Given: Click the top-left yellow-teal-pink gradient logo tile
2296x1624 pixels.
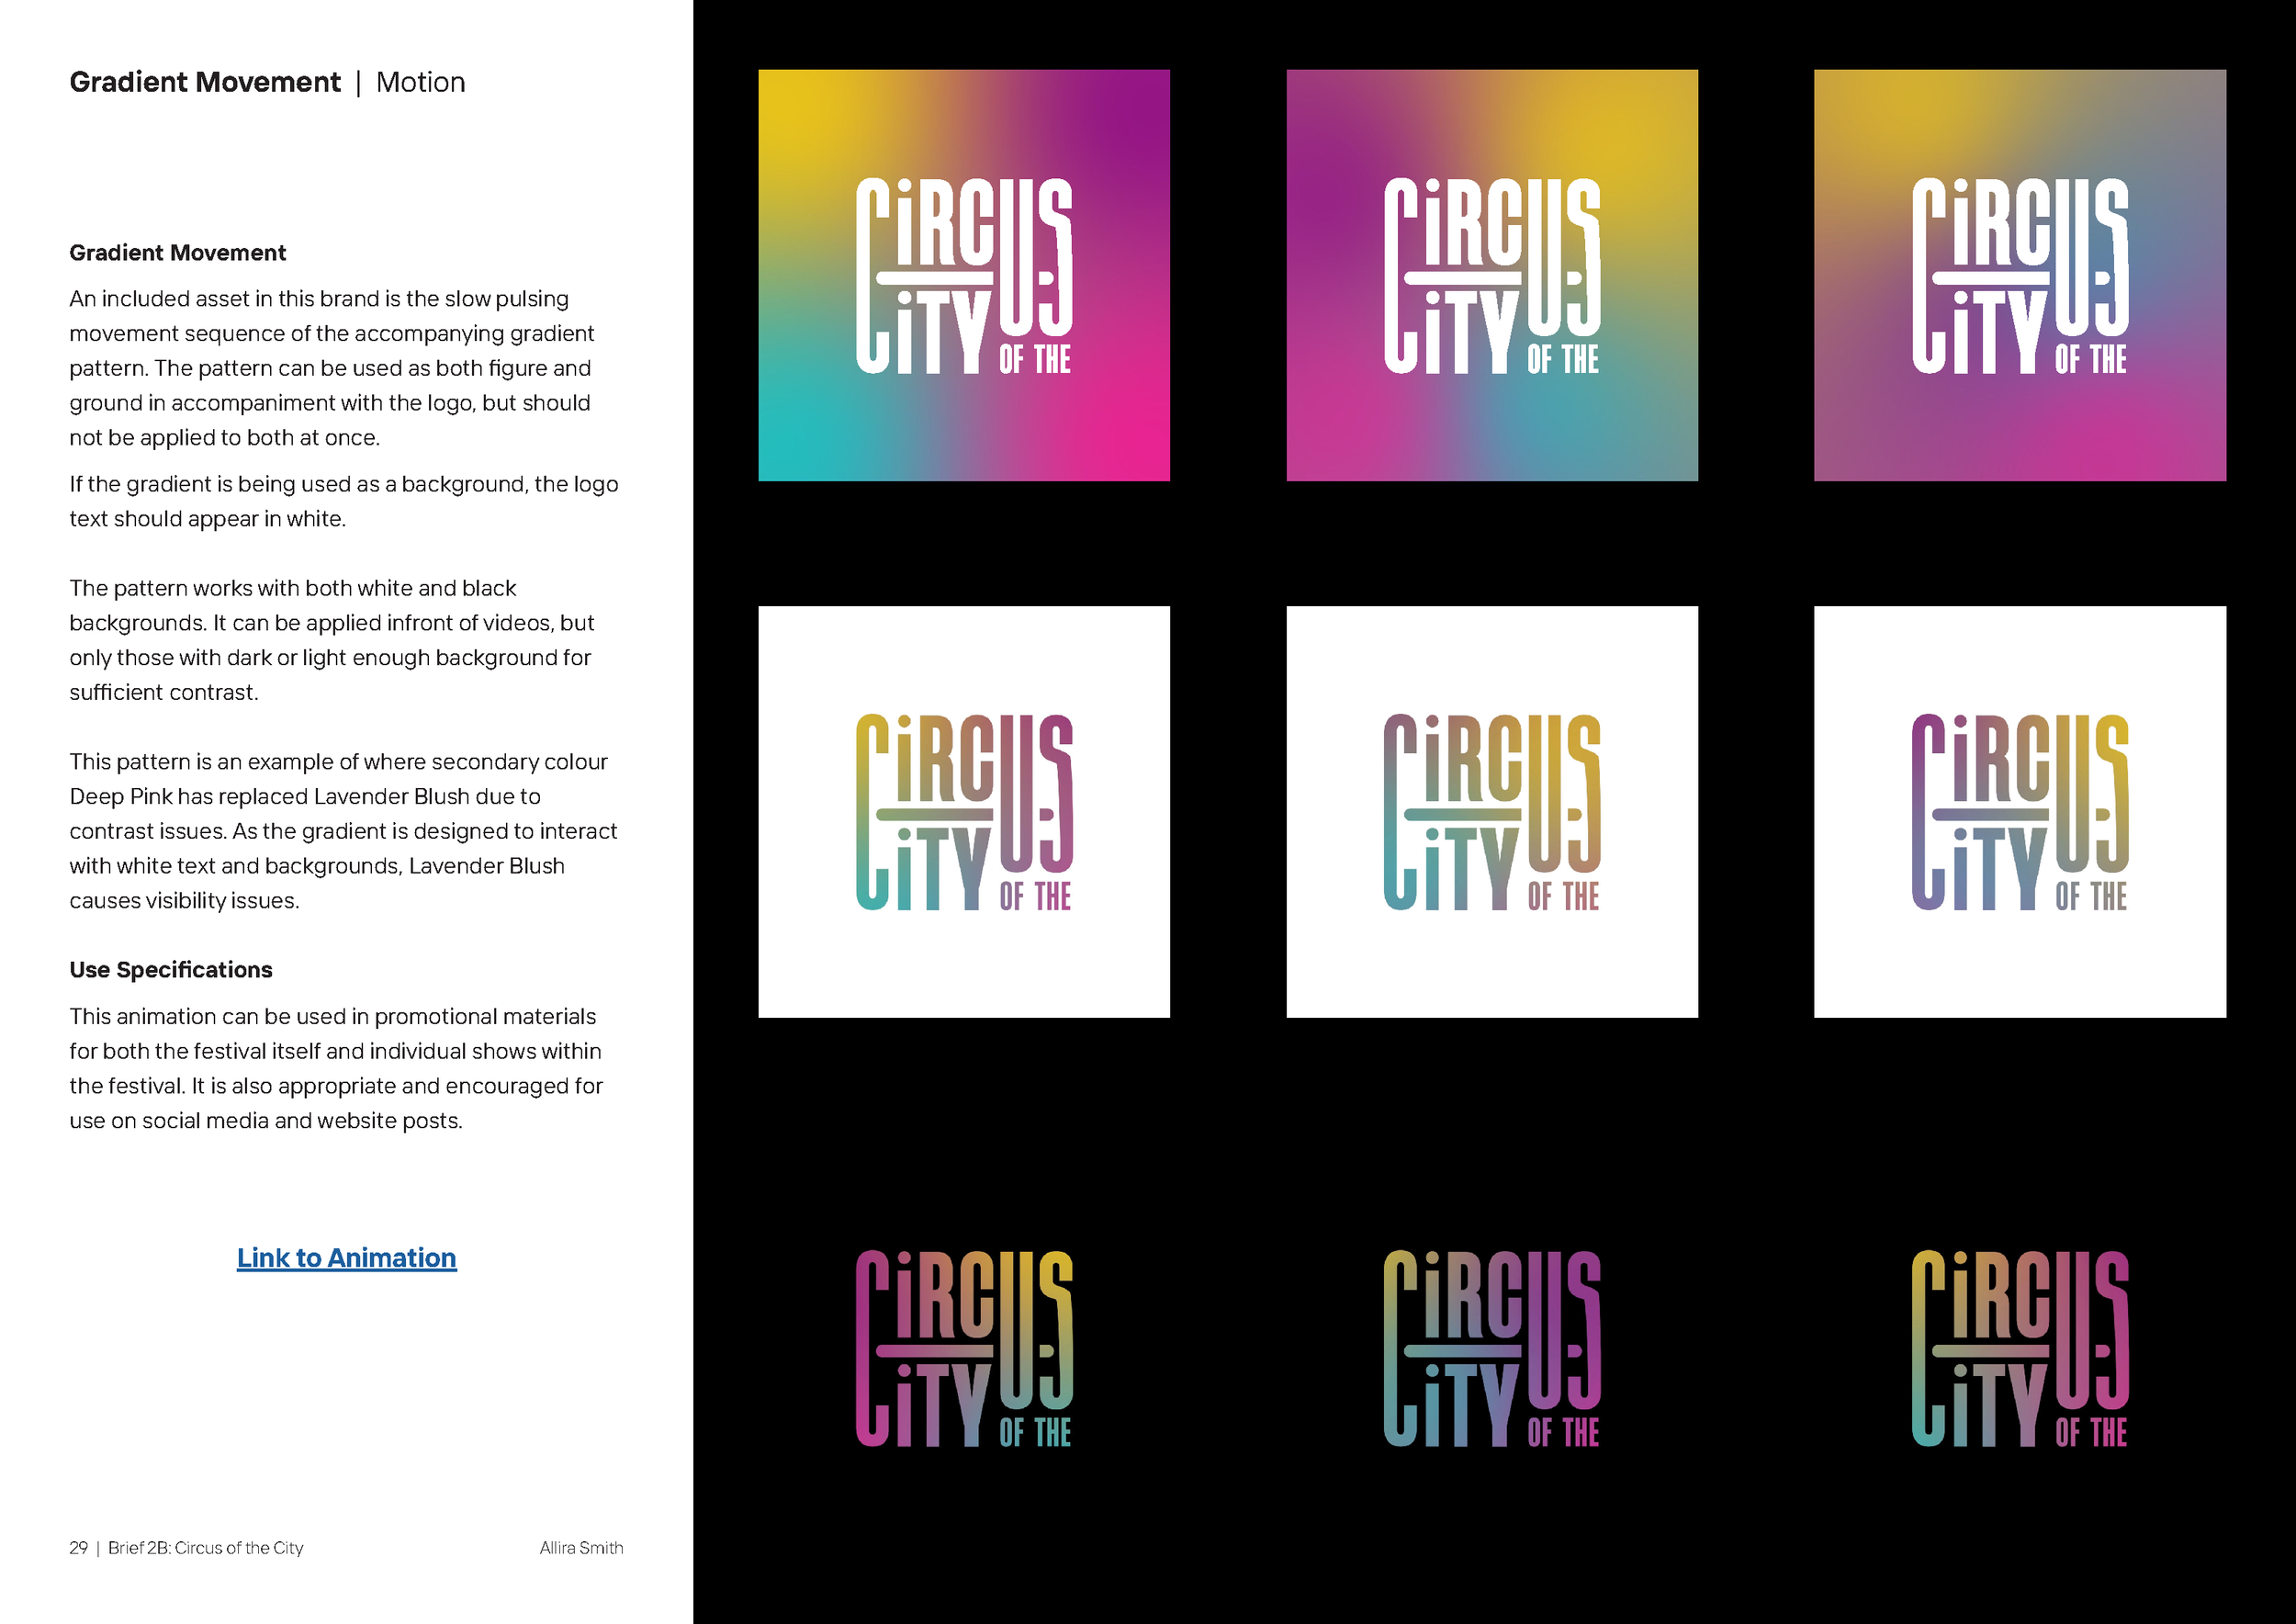Looking at the screenshot, I should 963,275.
